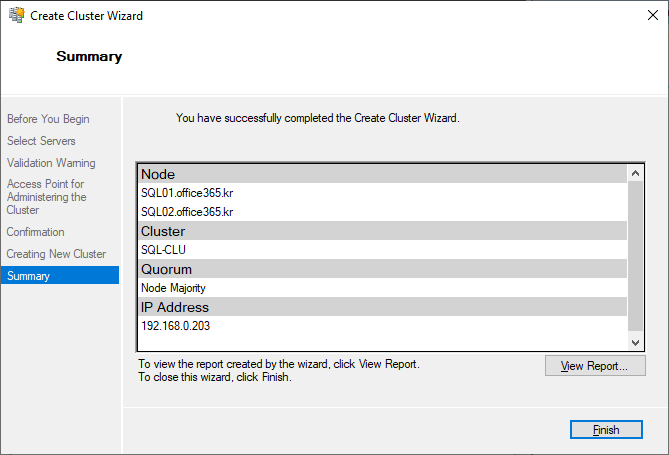Click the summary list scroll up arrow
669x455 pixels.
pyautogui.click(x=635, y=173)
